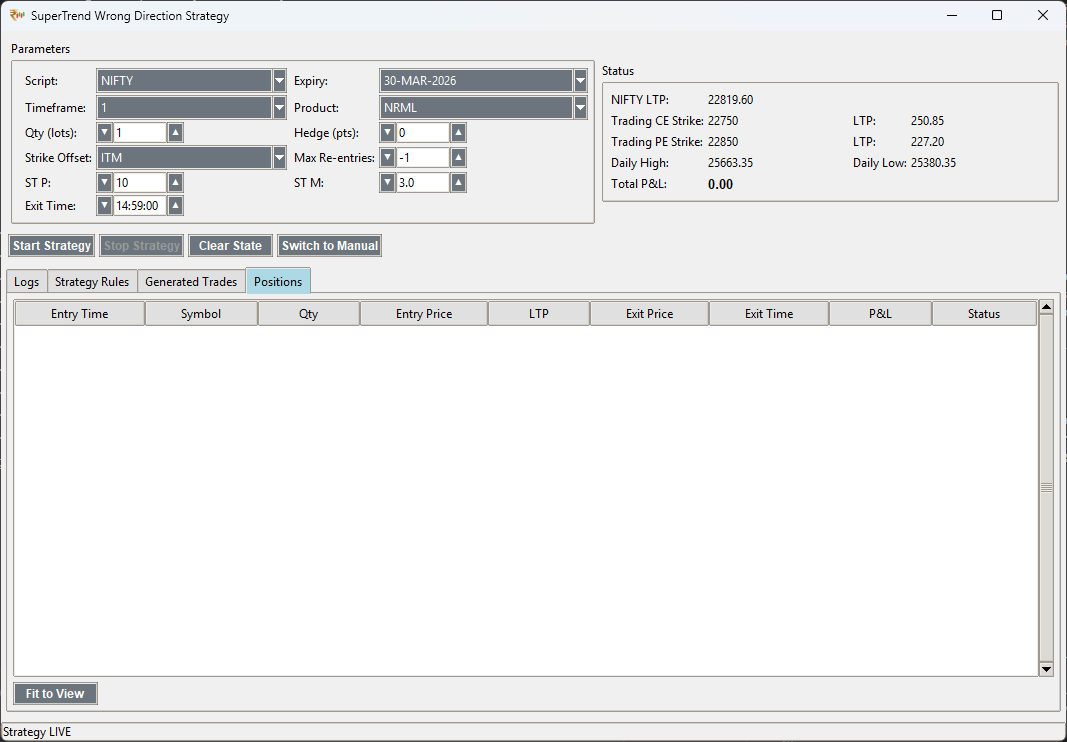This screenshot has height=742, width=1067.
Task: Switch to the Logs tab
Action: coord(27,282)
